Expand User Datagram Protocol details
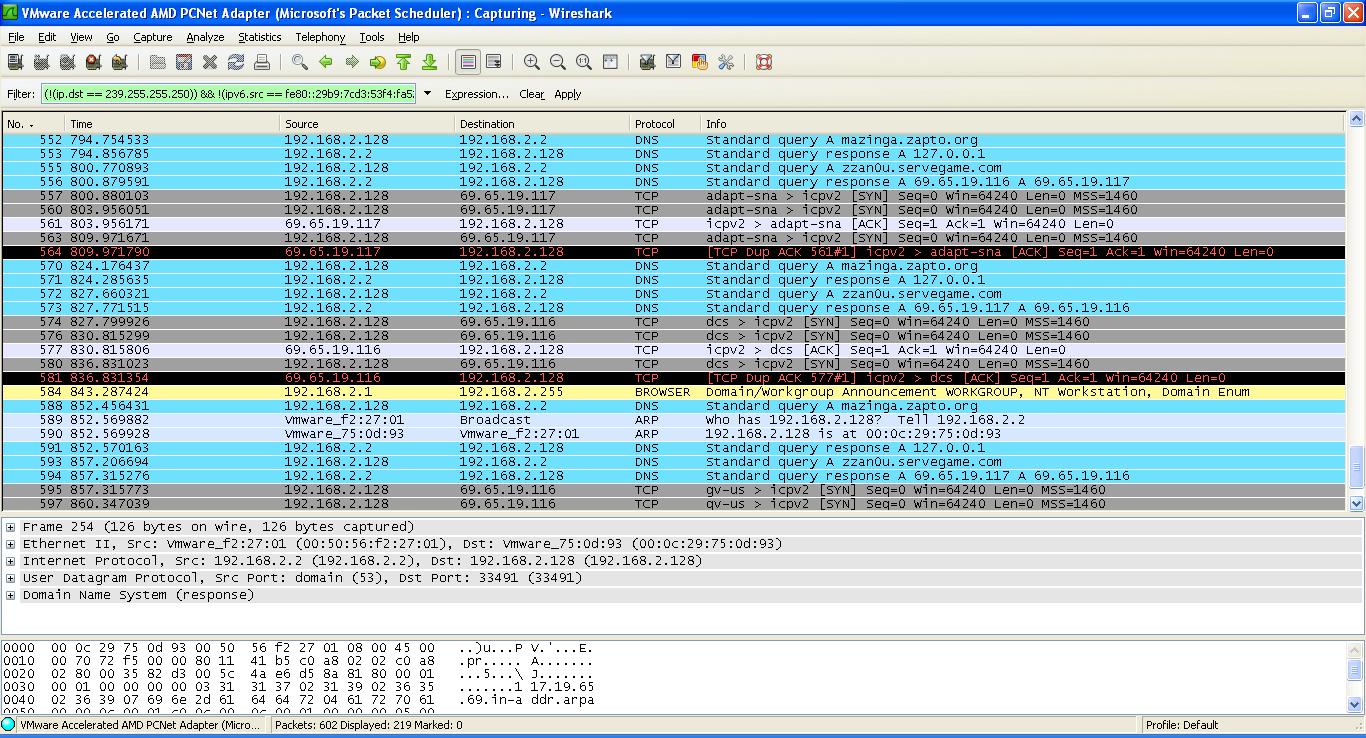This screenshot has width=1366, height=738. 10,578
